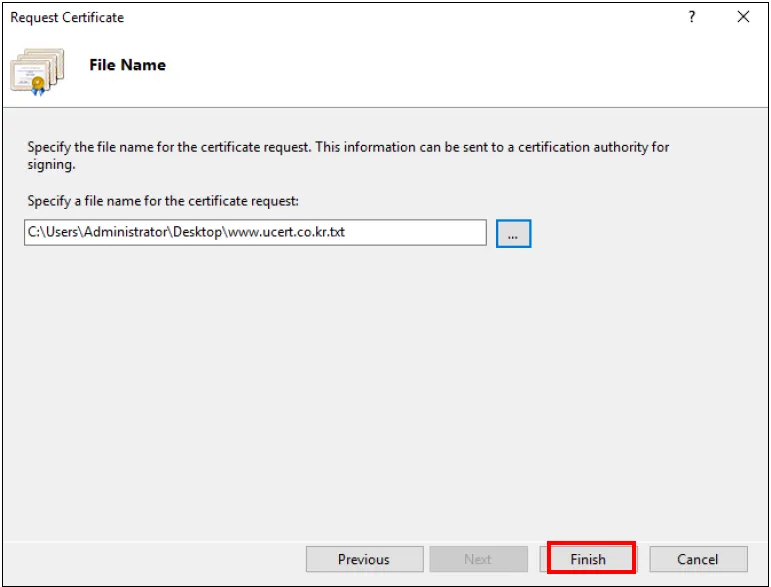Cancel the certificate request wizard

pyautogui.click(x=698, y=559)
